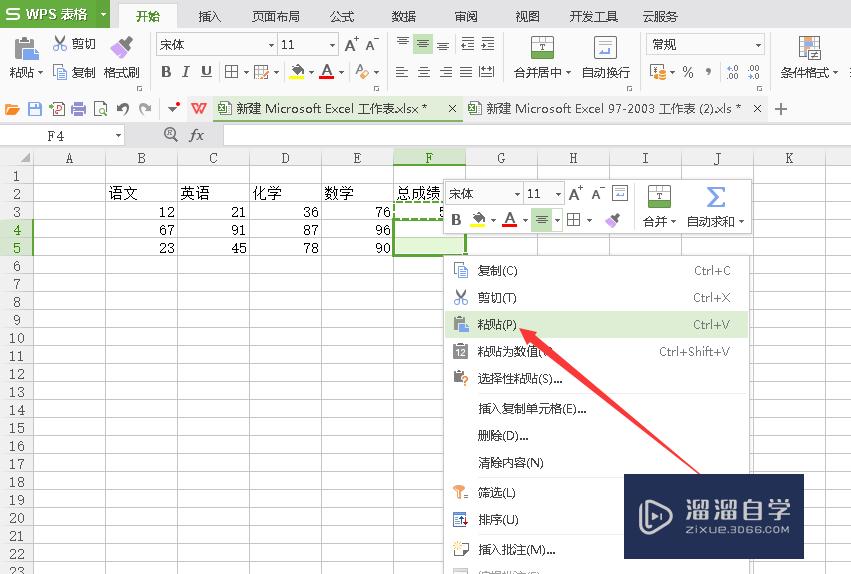Click the Cut scissors icon in ribbon
Viewport: 851px width, 574px height.
click(x=60, y=43)
